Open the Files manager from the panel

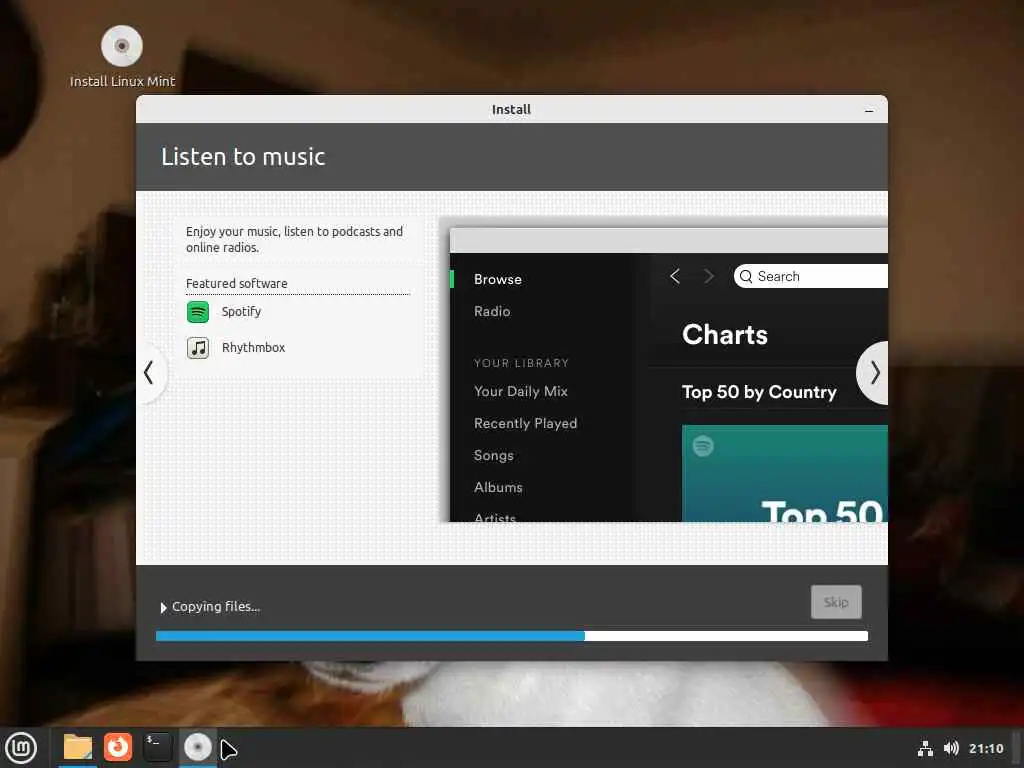[x=78, y=748]
